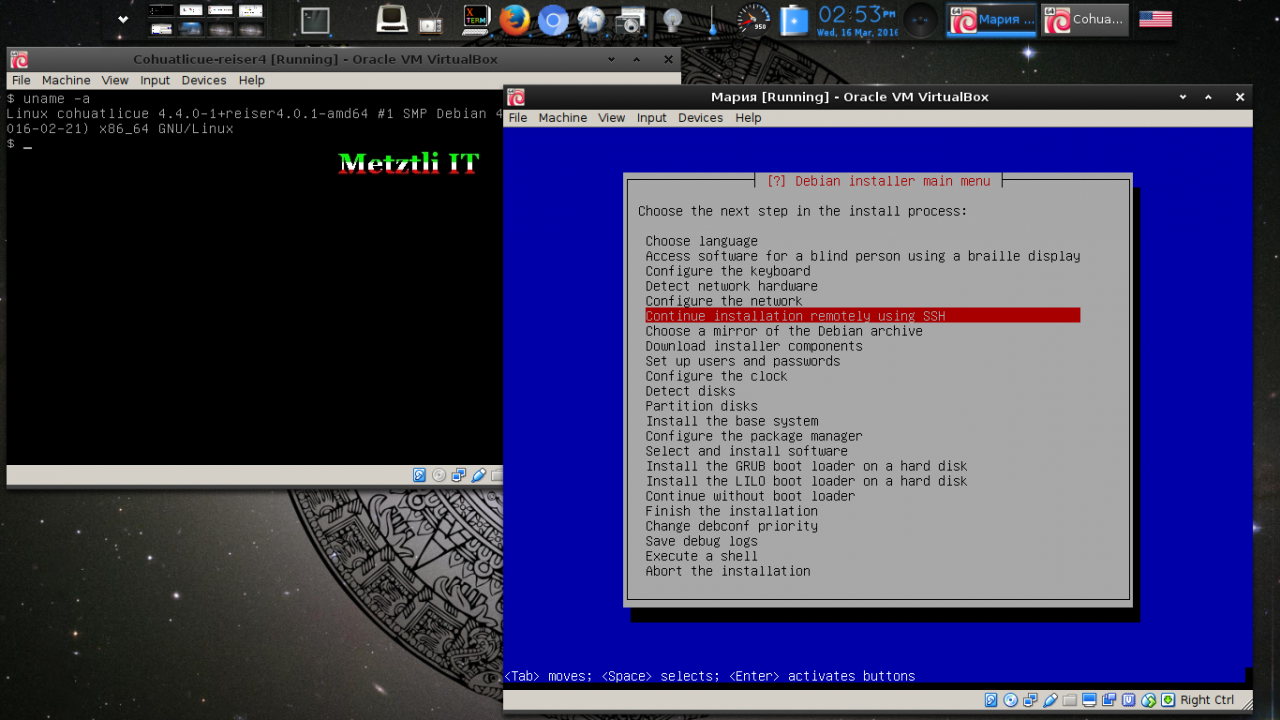Select 'Partition disks' entry
The height and width of the screenshot is (720, 1280).
click(702, 406)
